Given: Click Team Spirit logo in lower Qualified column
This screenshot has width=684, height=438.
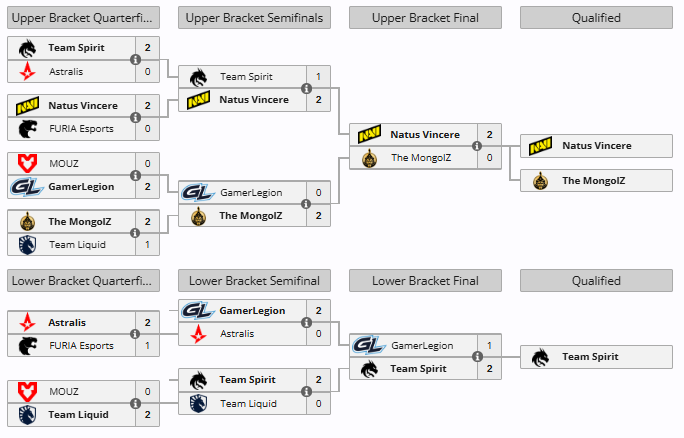Looking at the screenshot, I should (540, 357).
